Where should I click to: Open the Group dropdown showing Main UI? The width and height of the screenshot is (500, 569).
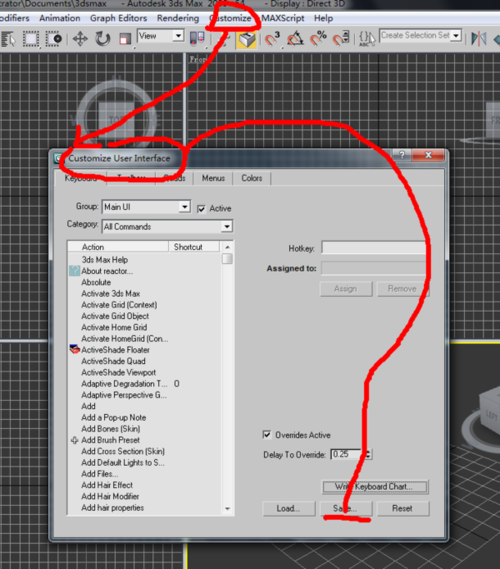[x=147, y=207]
